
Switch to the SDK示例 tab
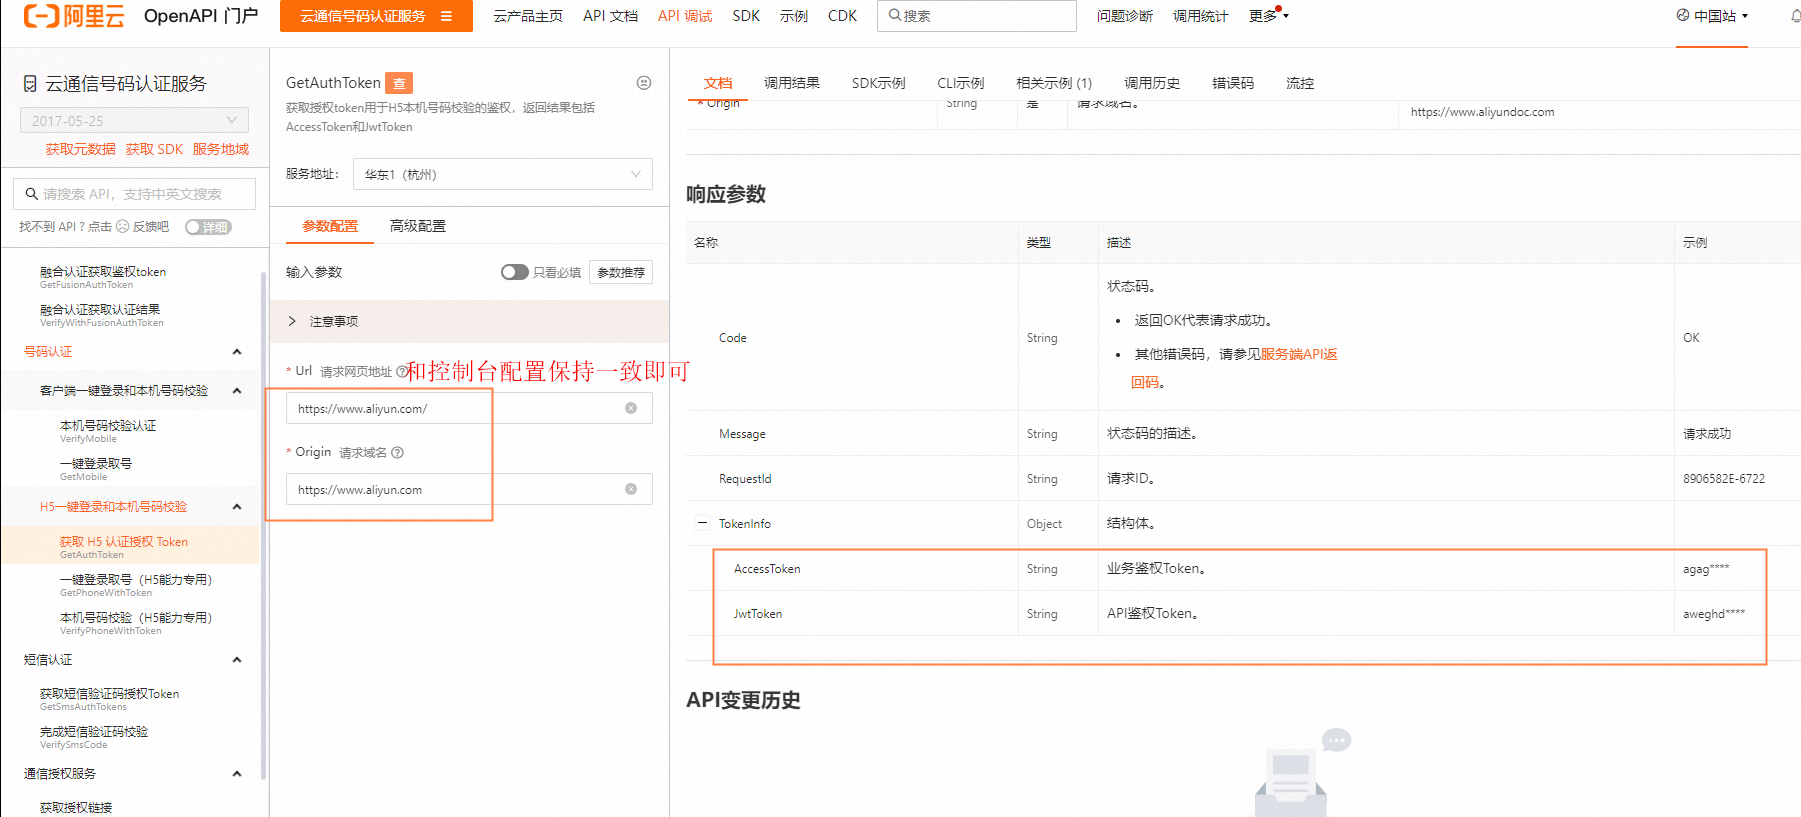point(879,83)
